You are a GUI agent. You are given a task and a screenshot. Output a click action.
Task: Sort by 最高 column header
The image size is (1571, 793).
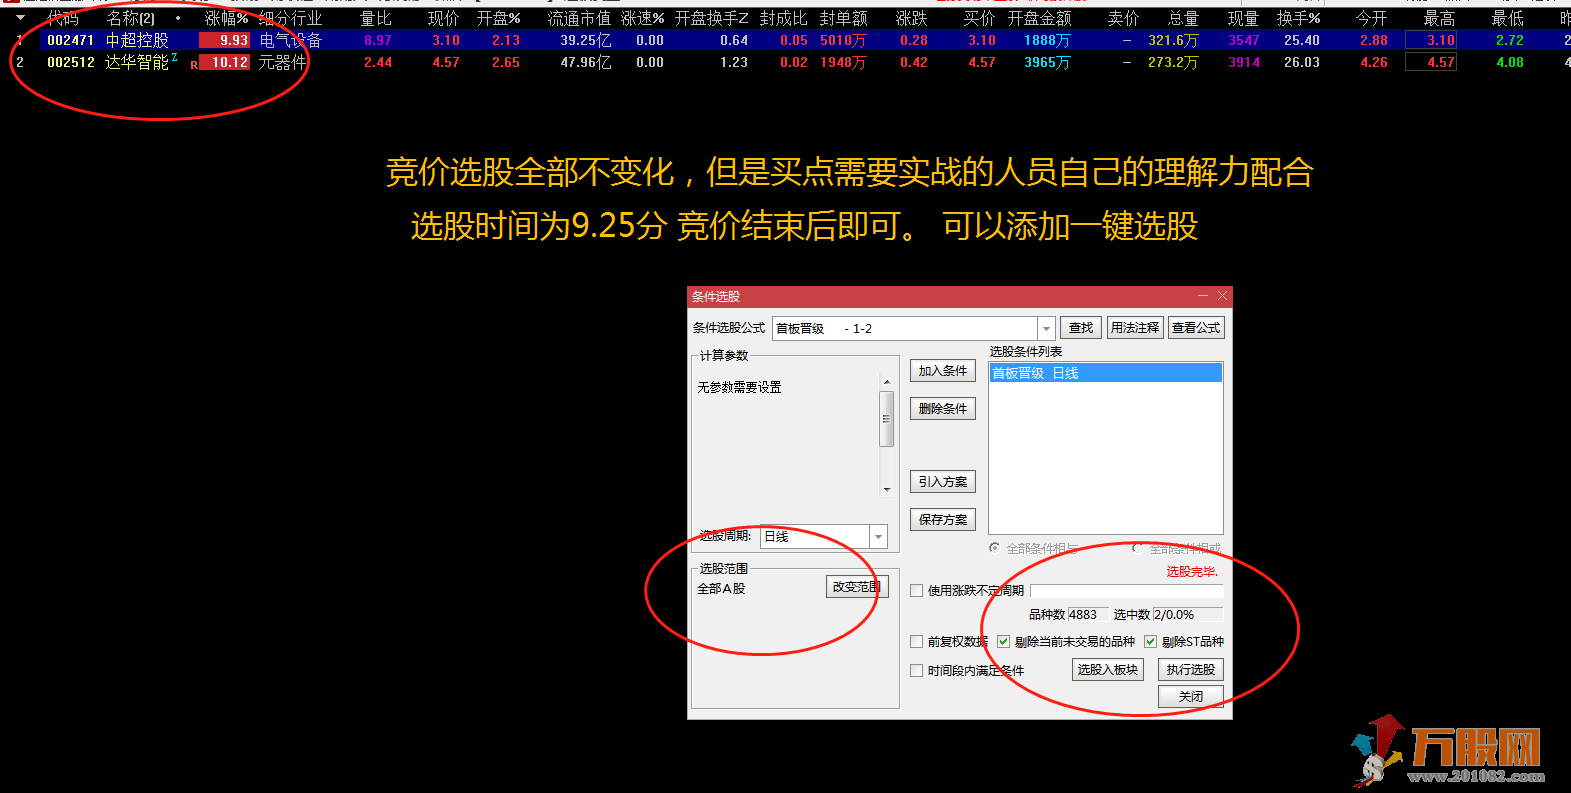click(x=1439, y=18)
